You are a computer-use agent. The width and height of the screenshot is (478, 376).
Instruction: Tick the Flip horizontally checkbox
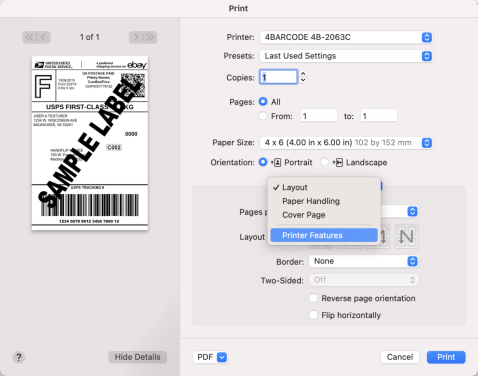tap(313, 315)
